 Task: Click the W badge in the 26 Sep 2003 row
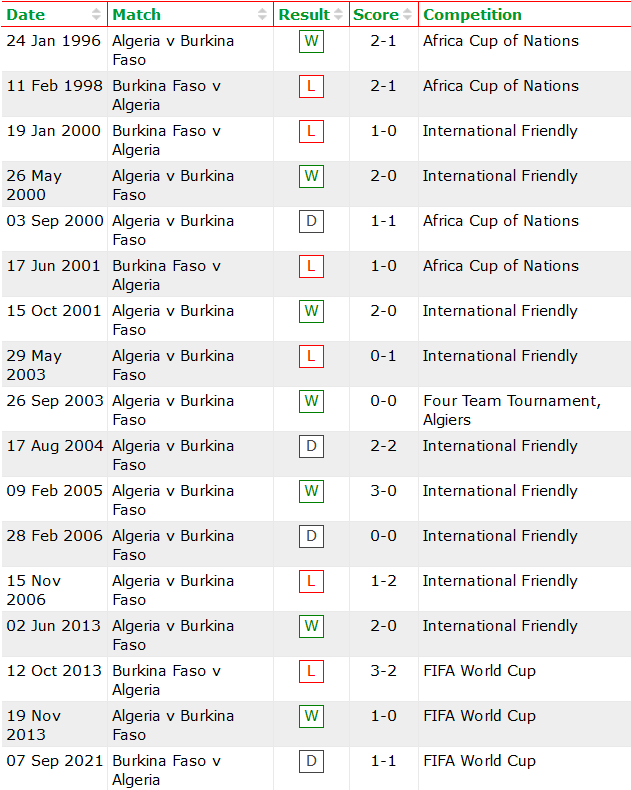(311, 402)
